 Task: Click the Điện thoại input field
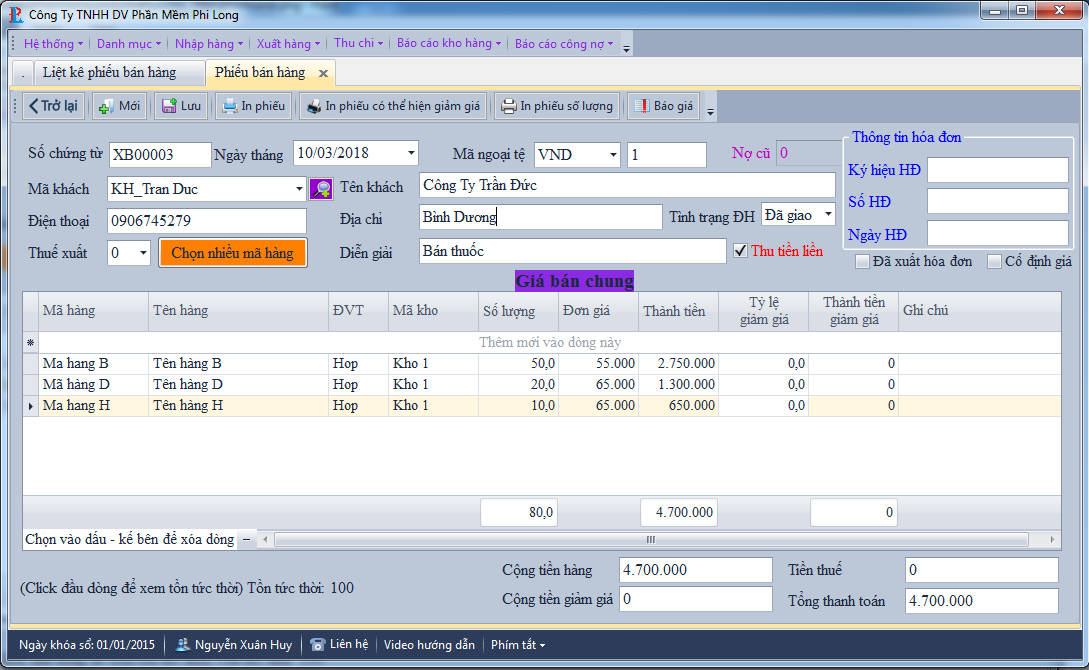206,221
